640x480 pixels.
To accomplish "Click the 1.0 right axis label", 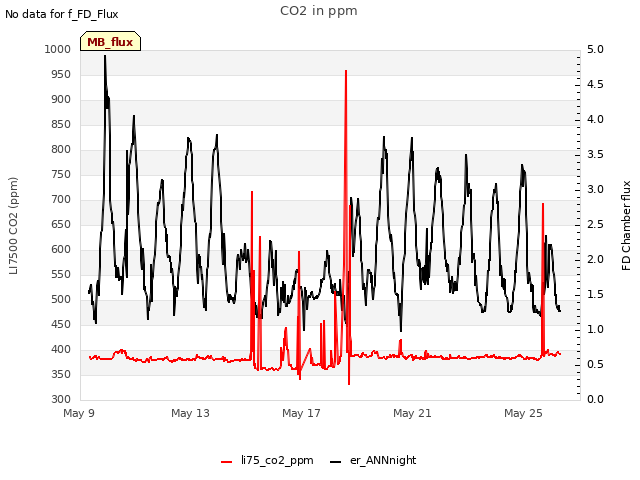I will click(x=595, y=329).
